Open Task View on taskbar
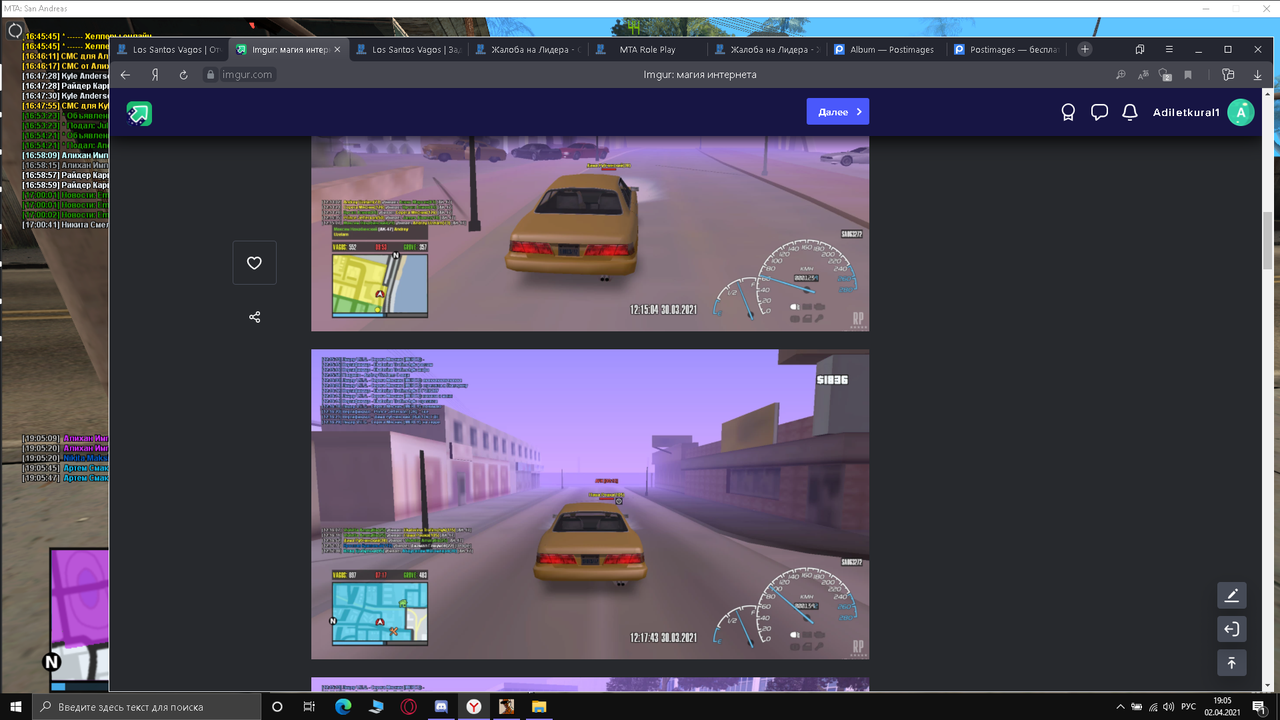Image resolution: width=1280 pixels, height=720 pixels. (x=309, y=707)
